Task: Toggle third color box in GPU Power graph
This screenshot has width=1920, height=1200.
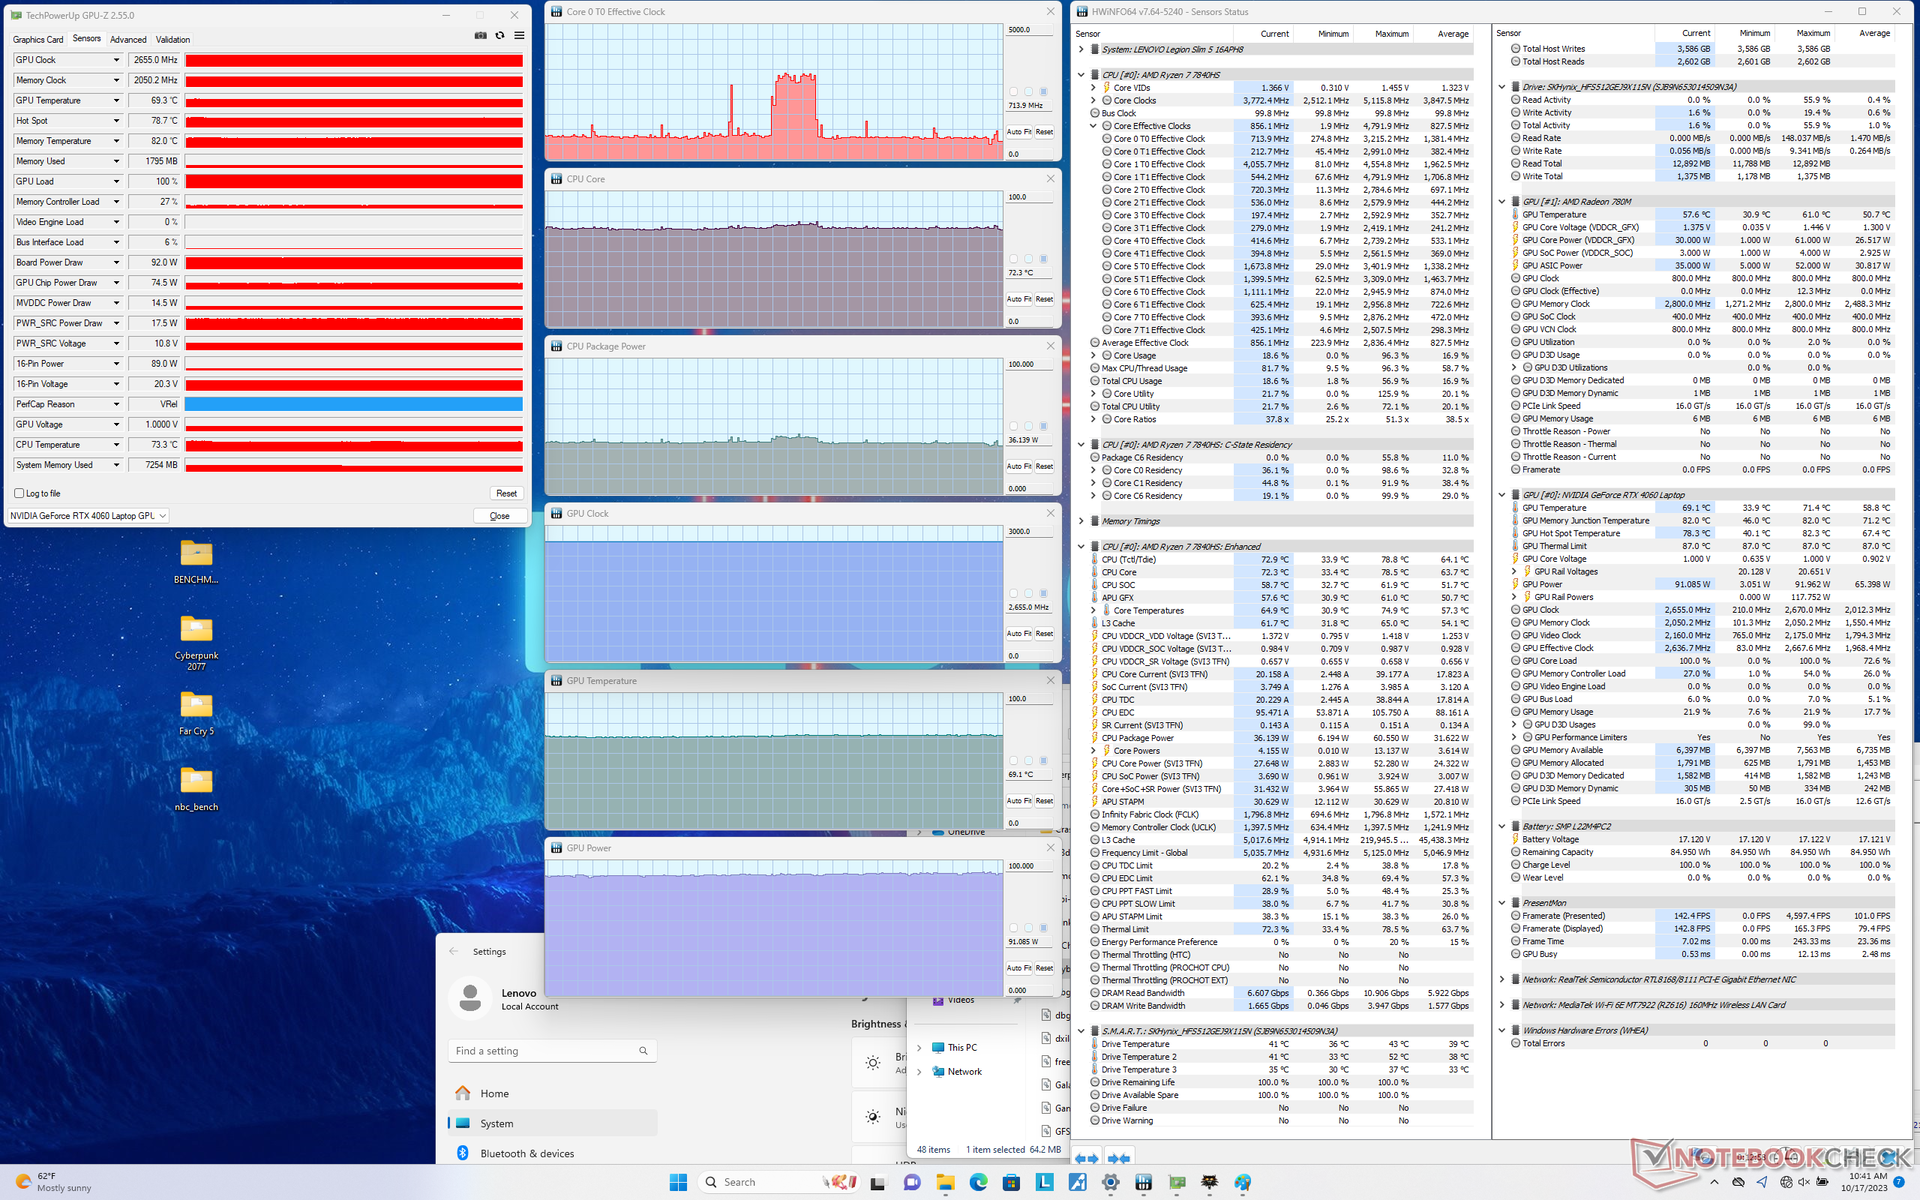Action: pos(1043,928)
